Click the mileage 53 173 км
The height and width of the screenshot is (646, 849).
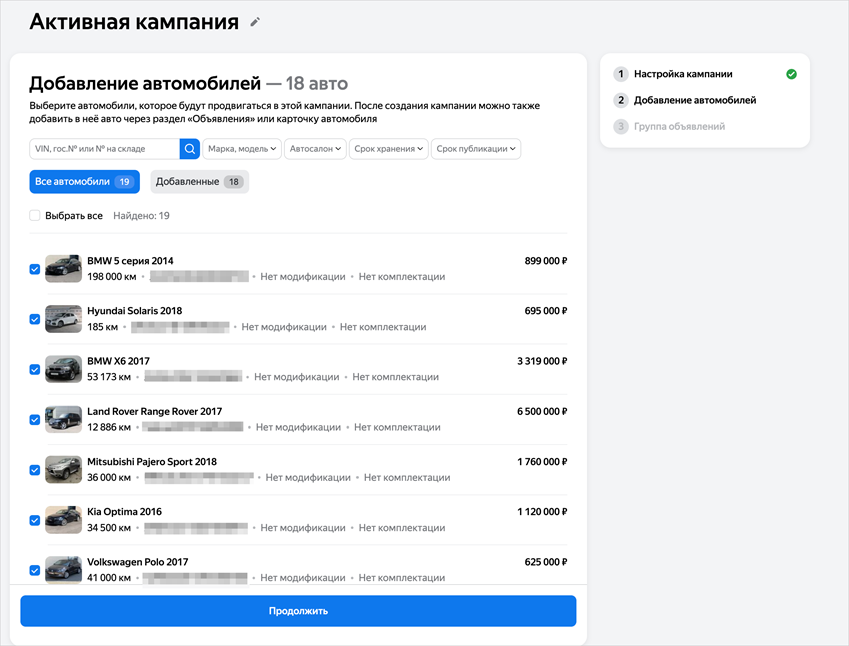click(109, 377)
